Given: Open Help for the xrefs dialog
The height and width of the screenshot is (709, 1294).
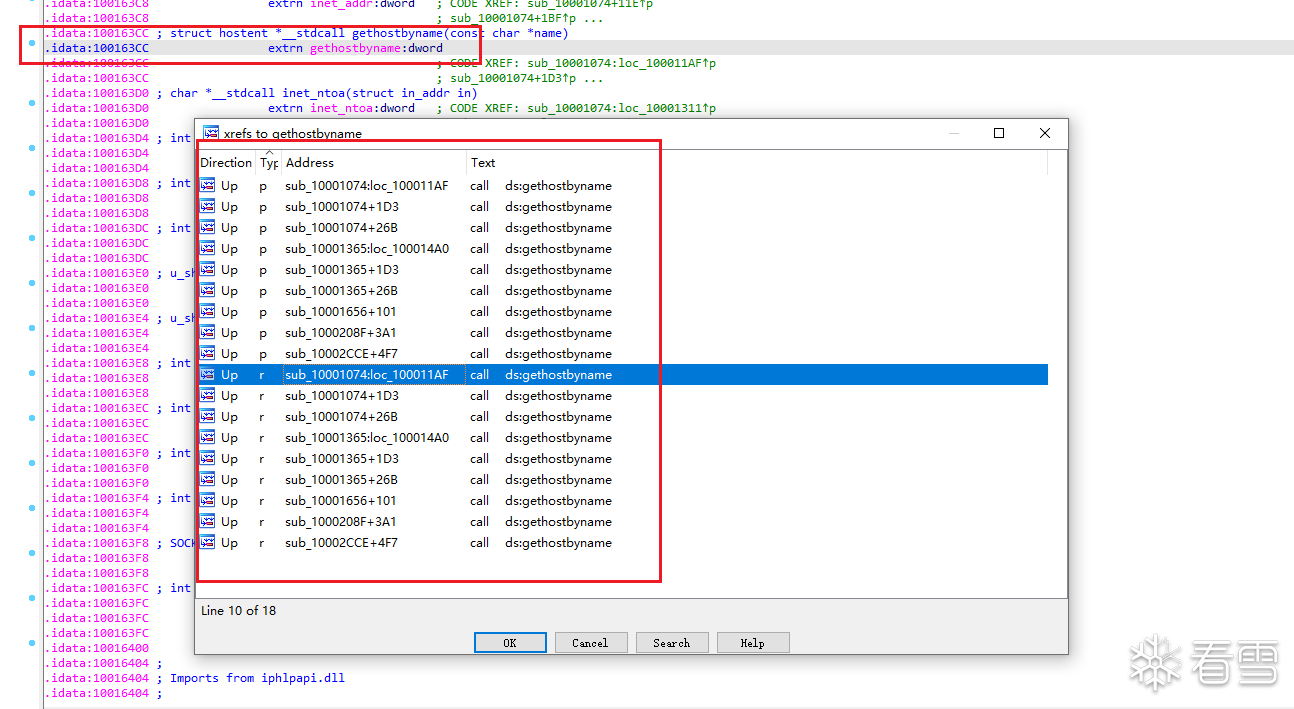Looking at the screenshot, I should (x=752, y=643).
